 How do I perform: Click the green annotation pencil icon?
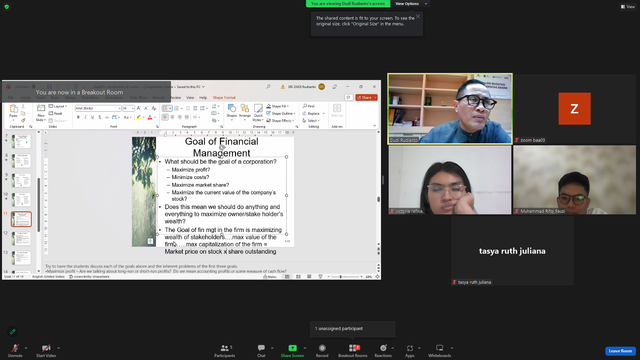pos(13,331)
